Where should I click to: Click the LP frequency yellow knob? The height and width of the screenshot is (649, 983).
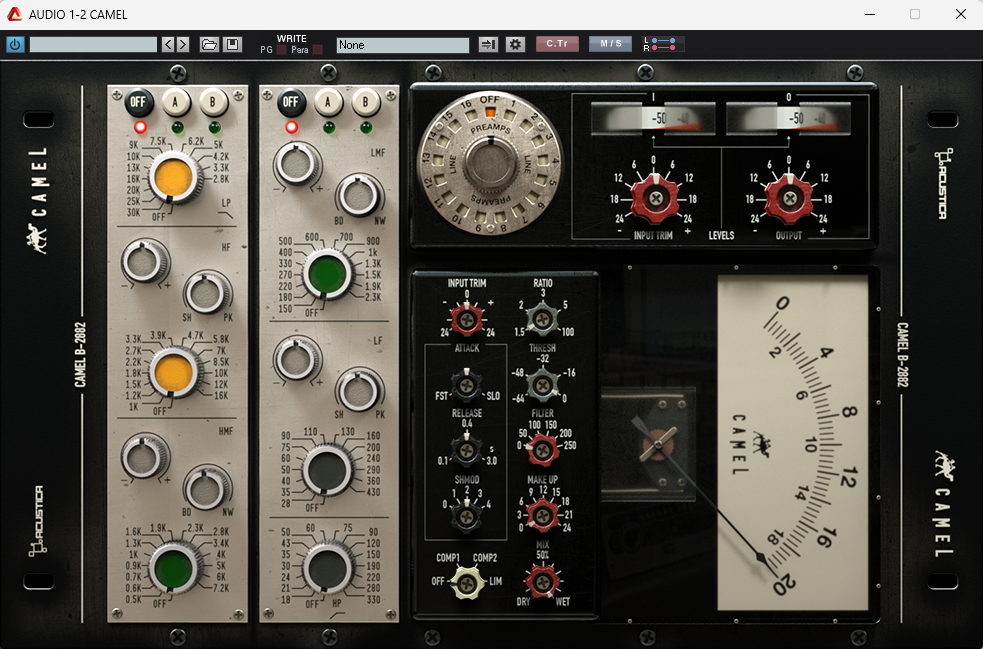coord(174,177)
